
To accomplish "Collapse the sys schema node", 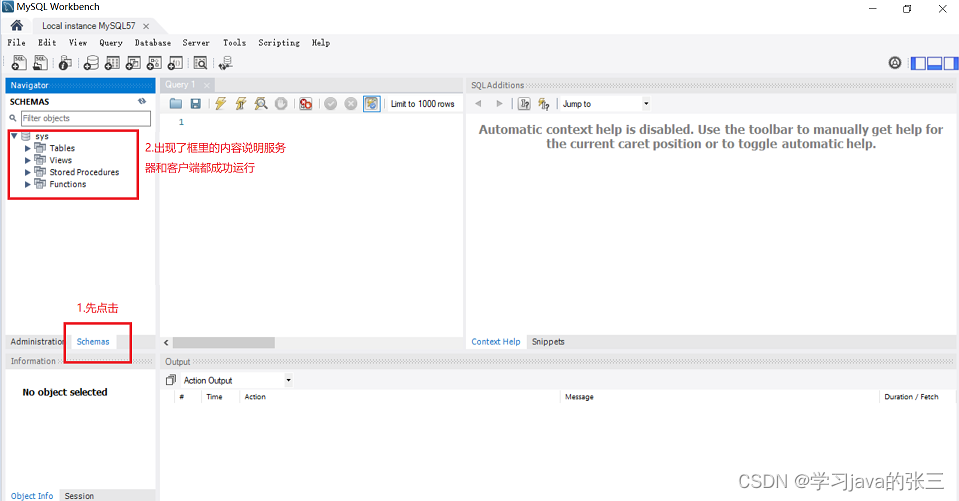I will (14, 136).
